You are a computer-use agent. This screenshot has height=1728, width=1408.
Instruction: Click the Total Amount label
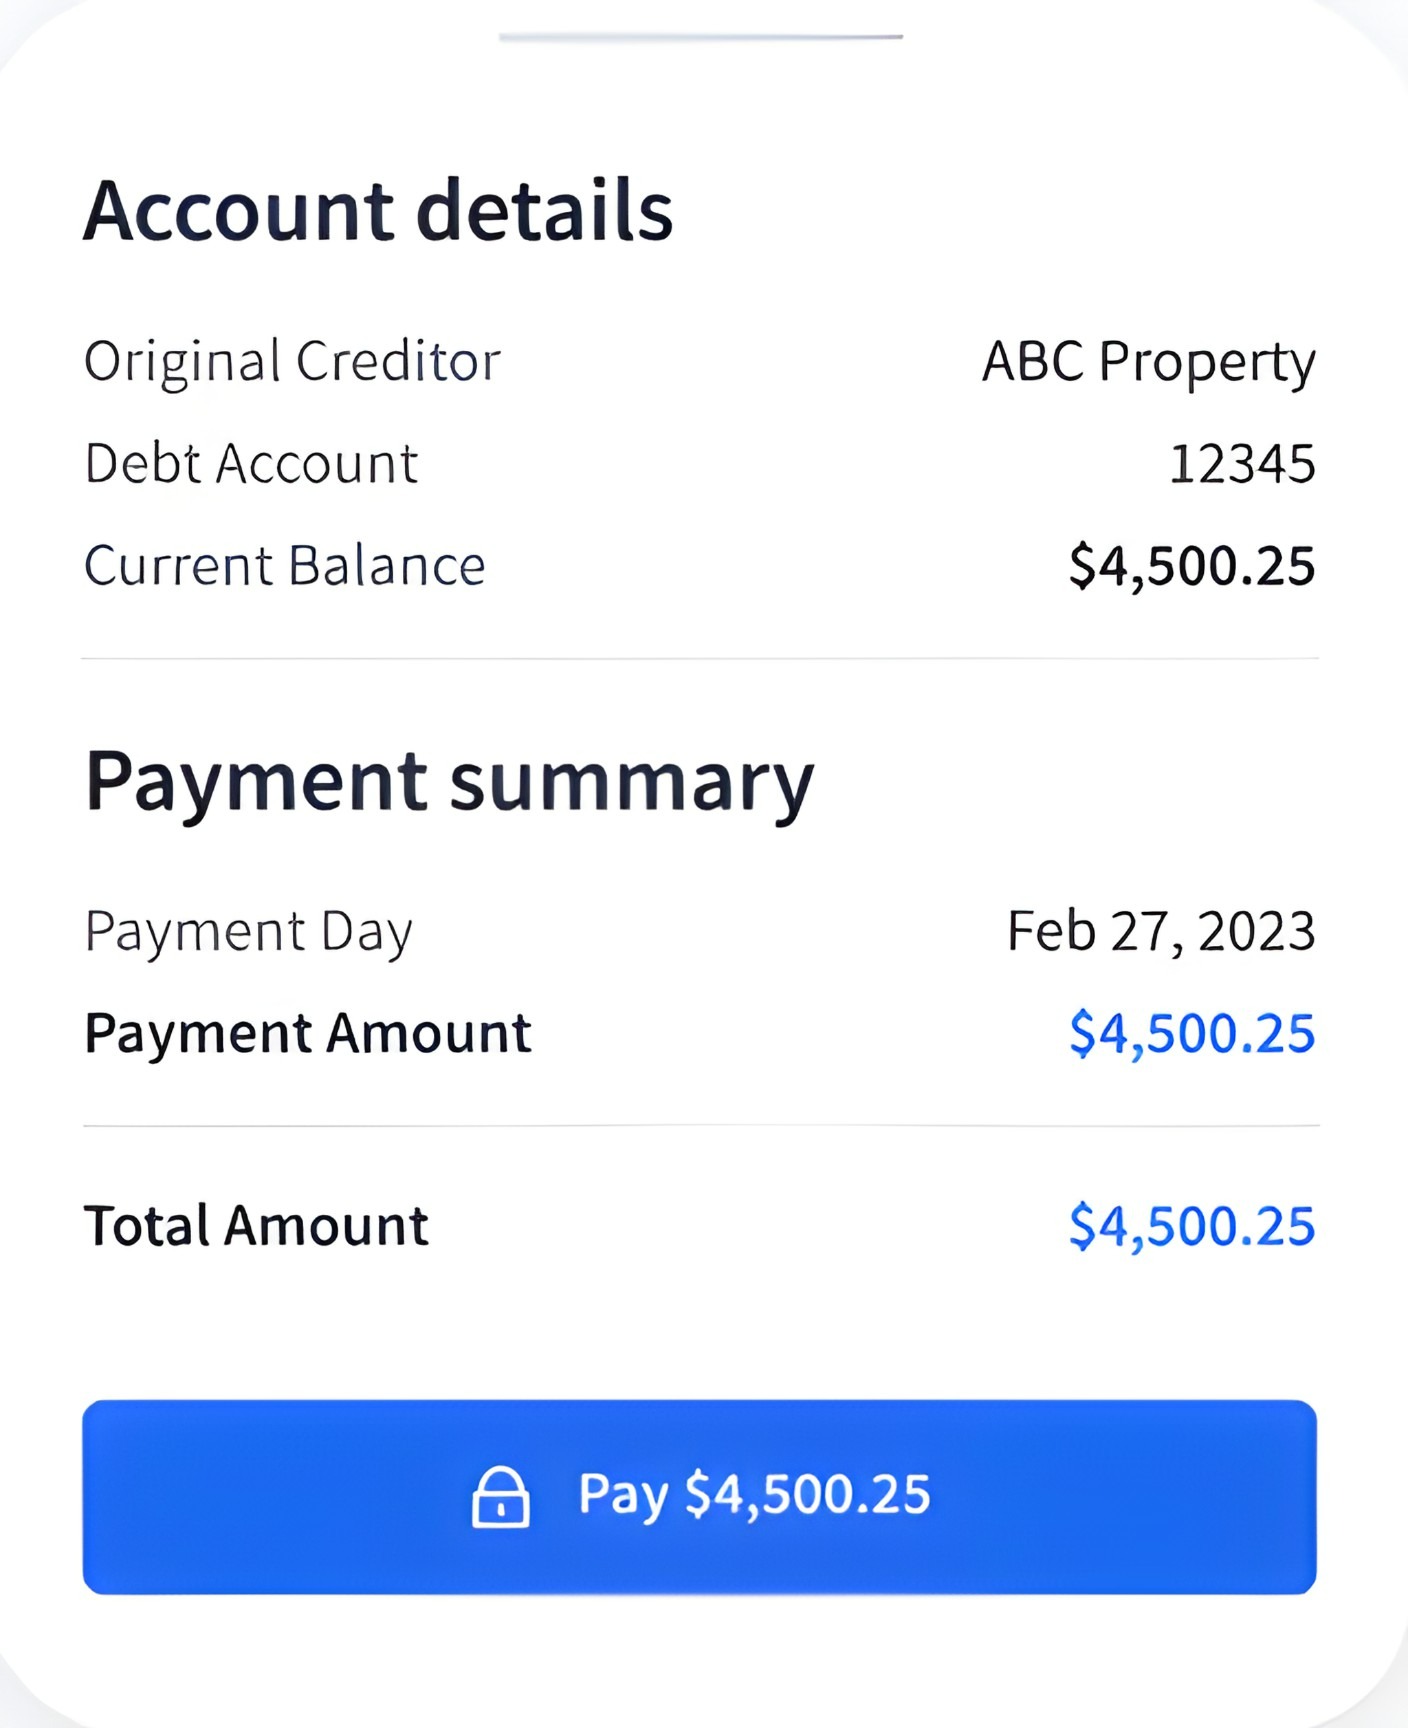(256, 1226)
